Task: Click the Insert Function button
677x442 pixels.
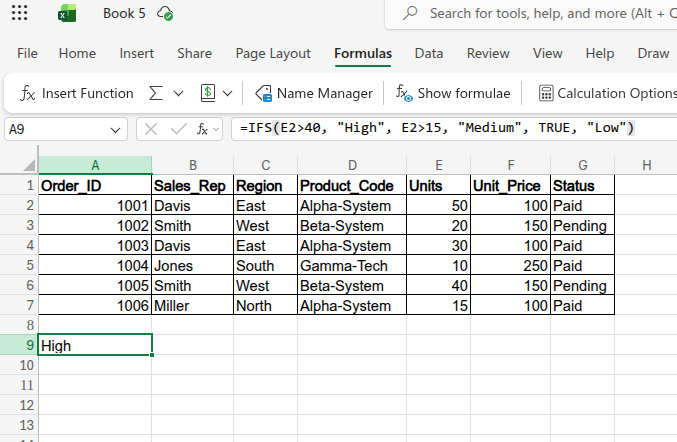Action: 77,93
